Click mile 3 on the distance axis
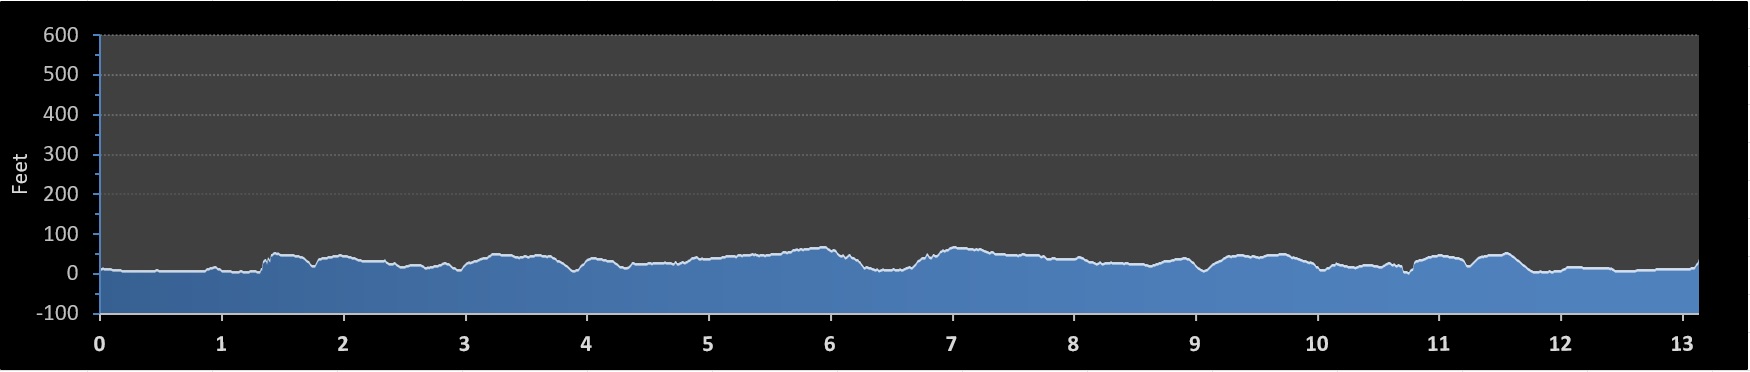 (x=464, y=344)
